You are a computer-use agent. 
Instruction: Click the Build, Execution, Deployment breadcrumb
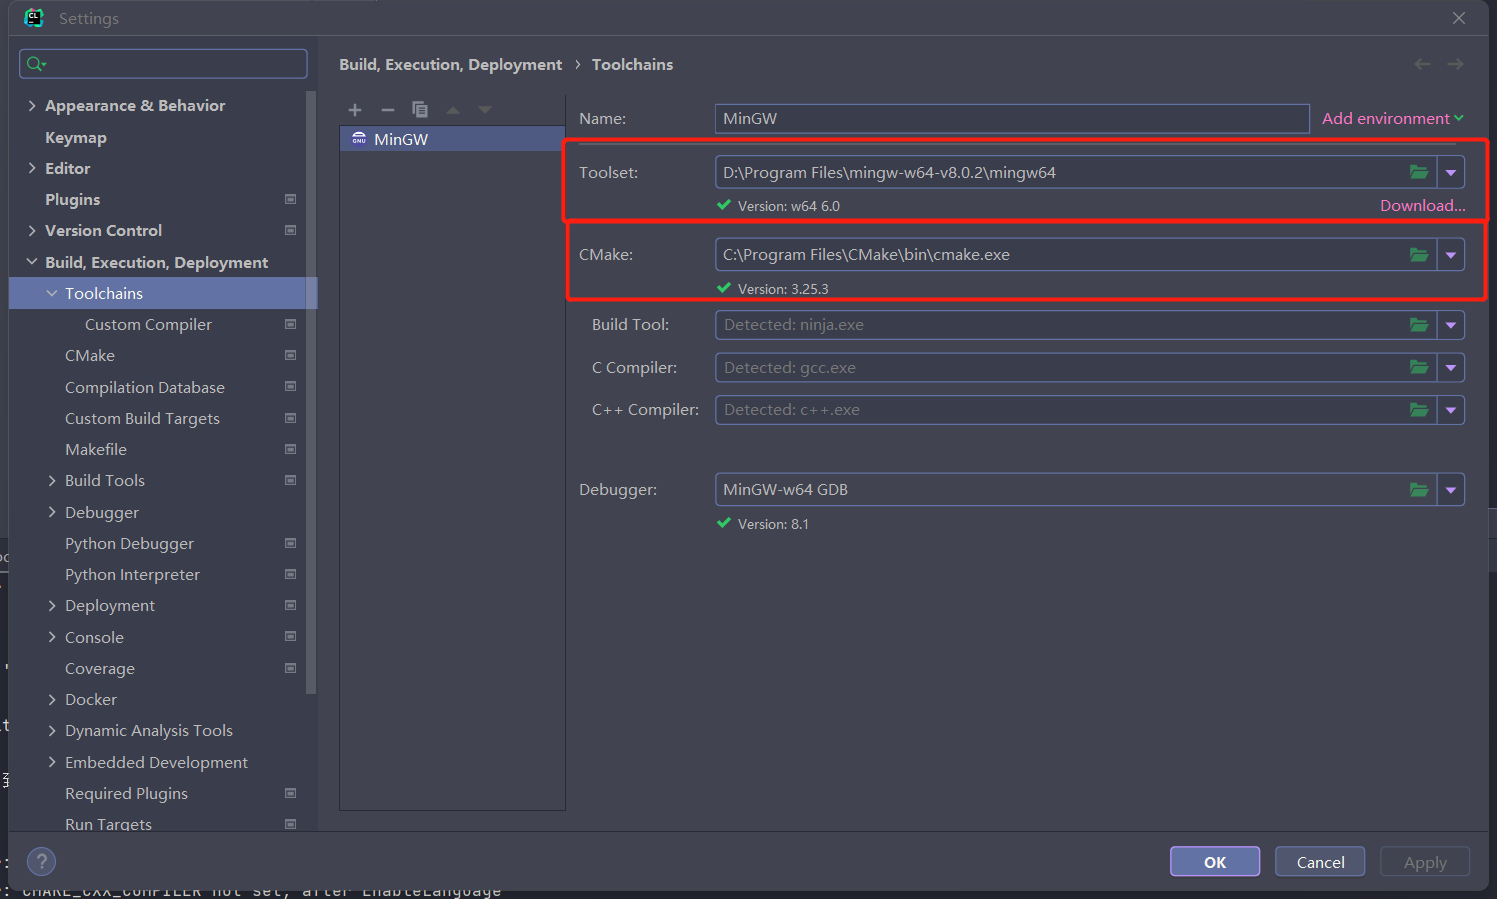[x=450, y=64]
